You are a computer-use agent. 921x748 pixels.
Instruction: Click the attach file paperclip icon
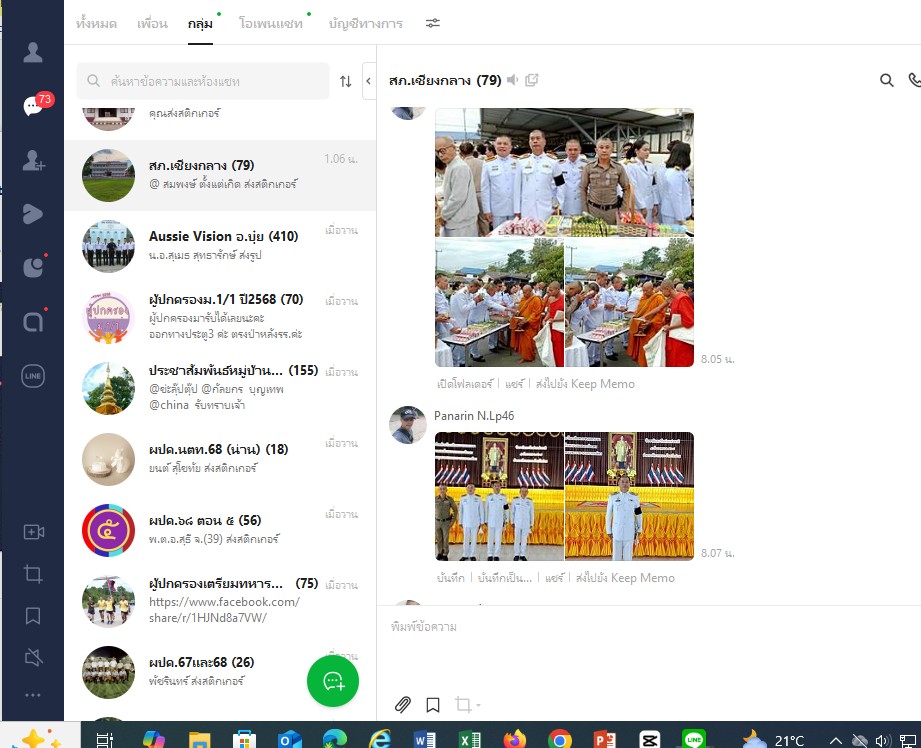(403, 704)
